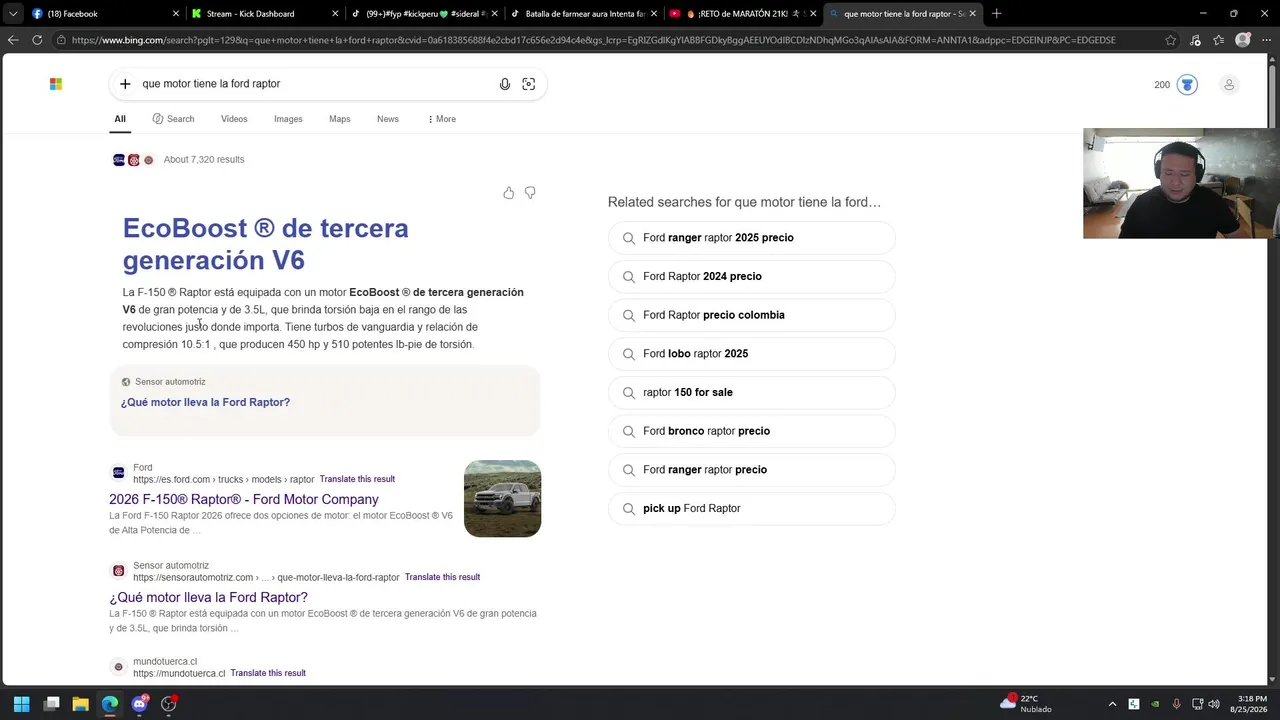Expand the More search options menu
Screen dimensions: 1280x720
pos(441,119)
